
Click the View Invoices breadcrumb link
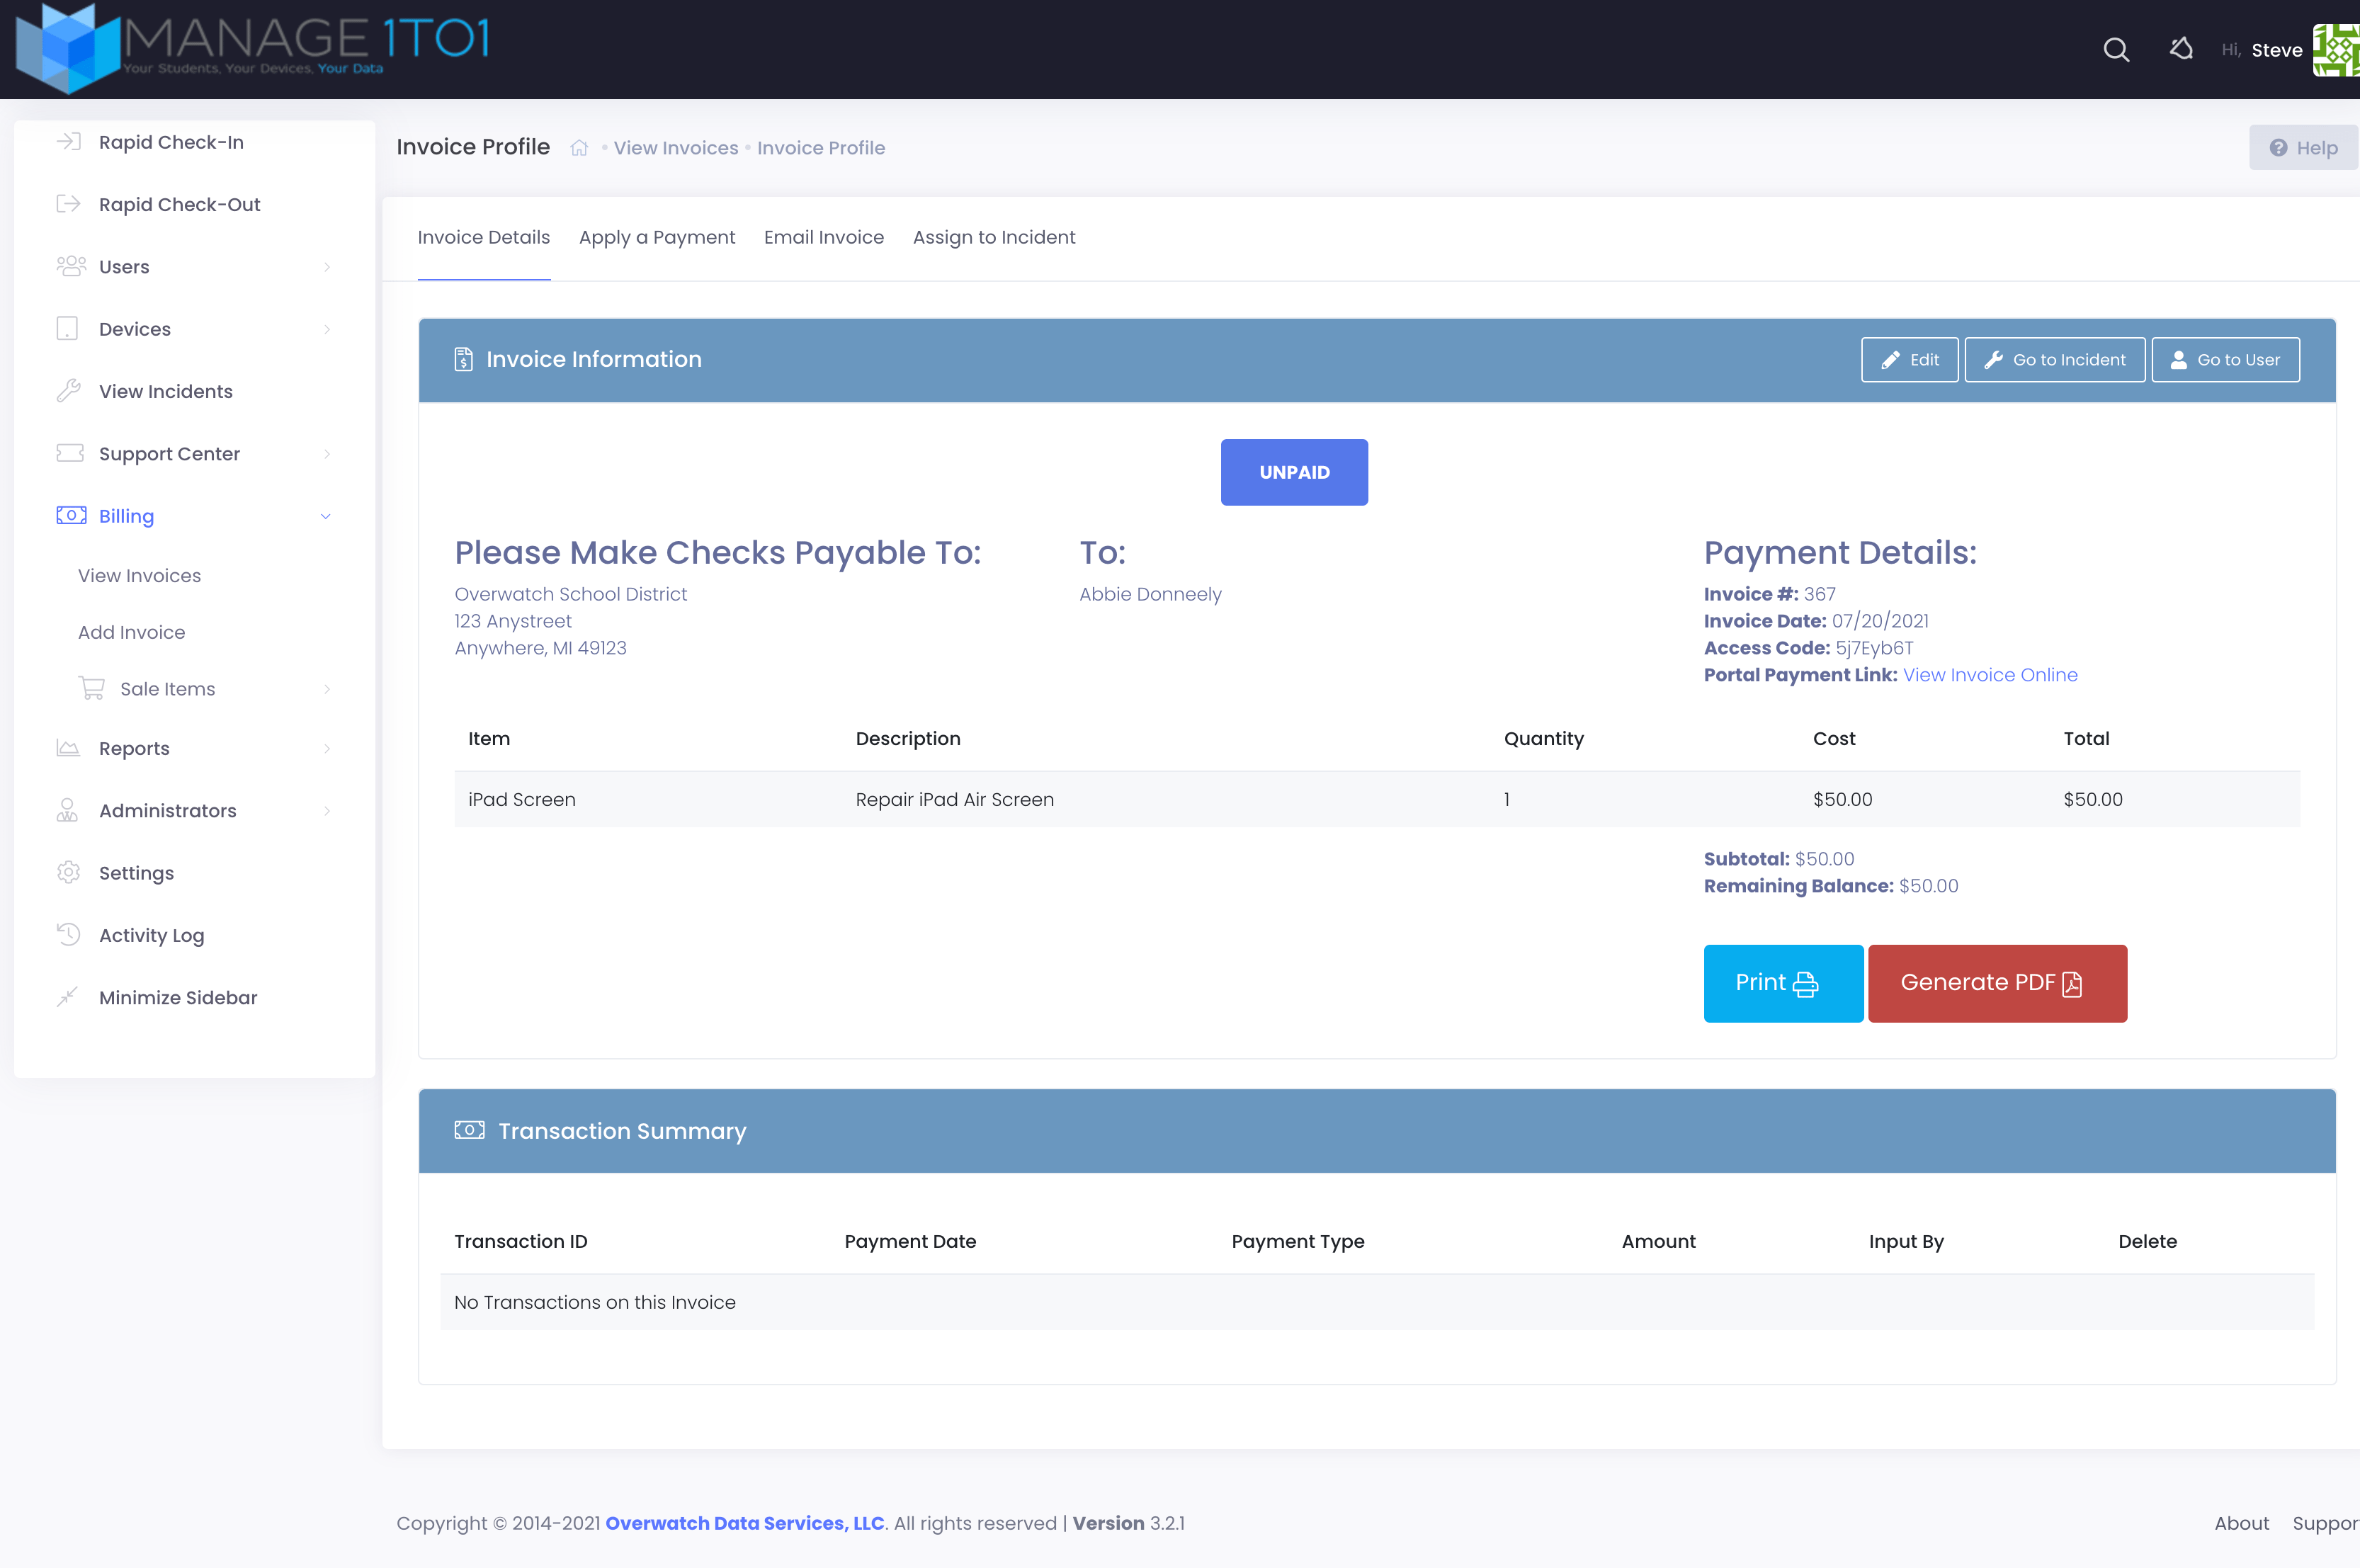pyautogui.click(x=676, y=148)
